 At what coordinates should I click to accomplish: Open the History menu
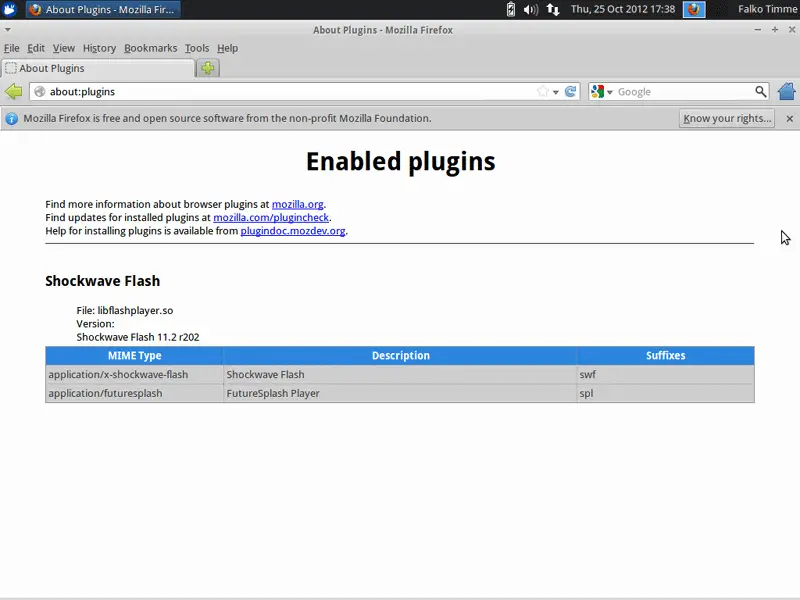[99, 48]
